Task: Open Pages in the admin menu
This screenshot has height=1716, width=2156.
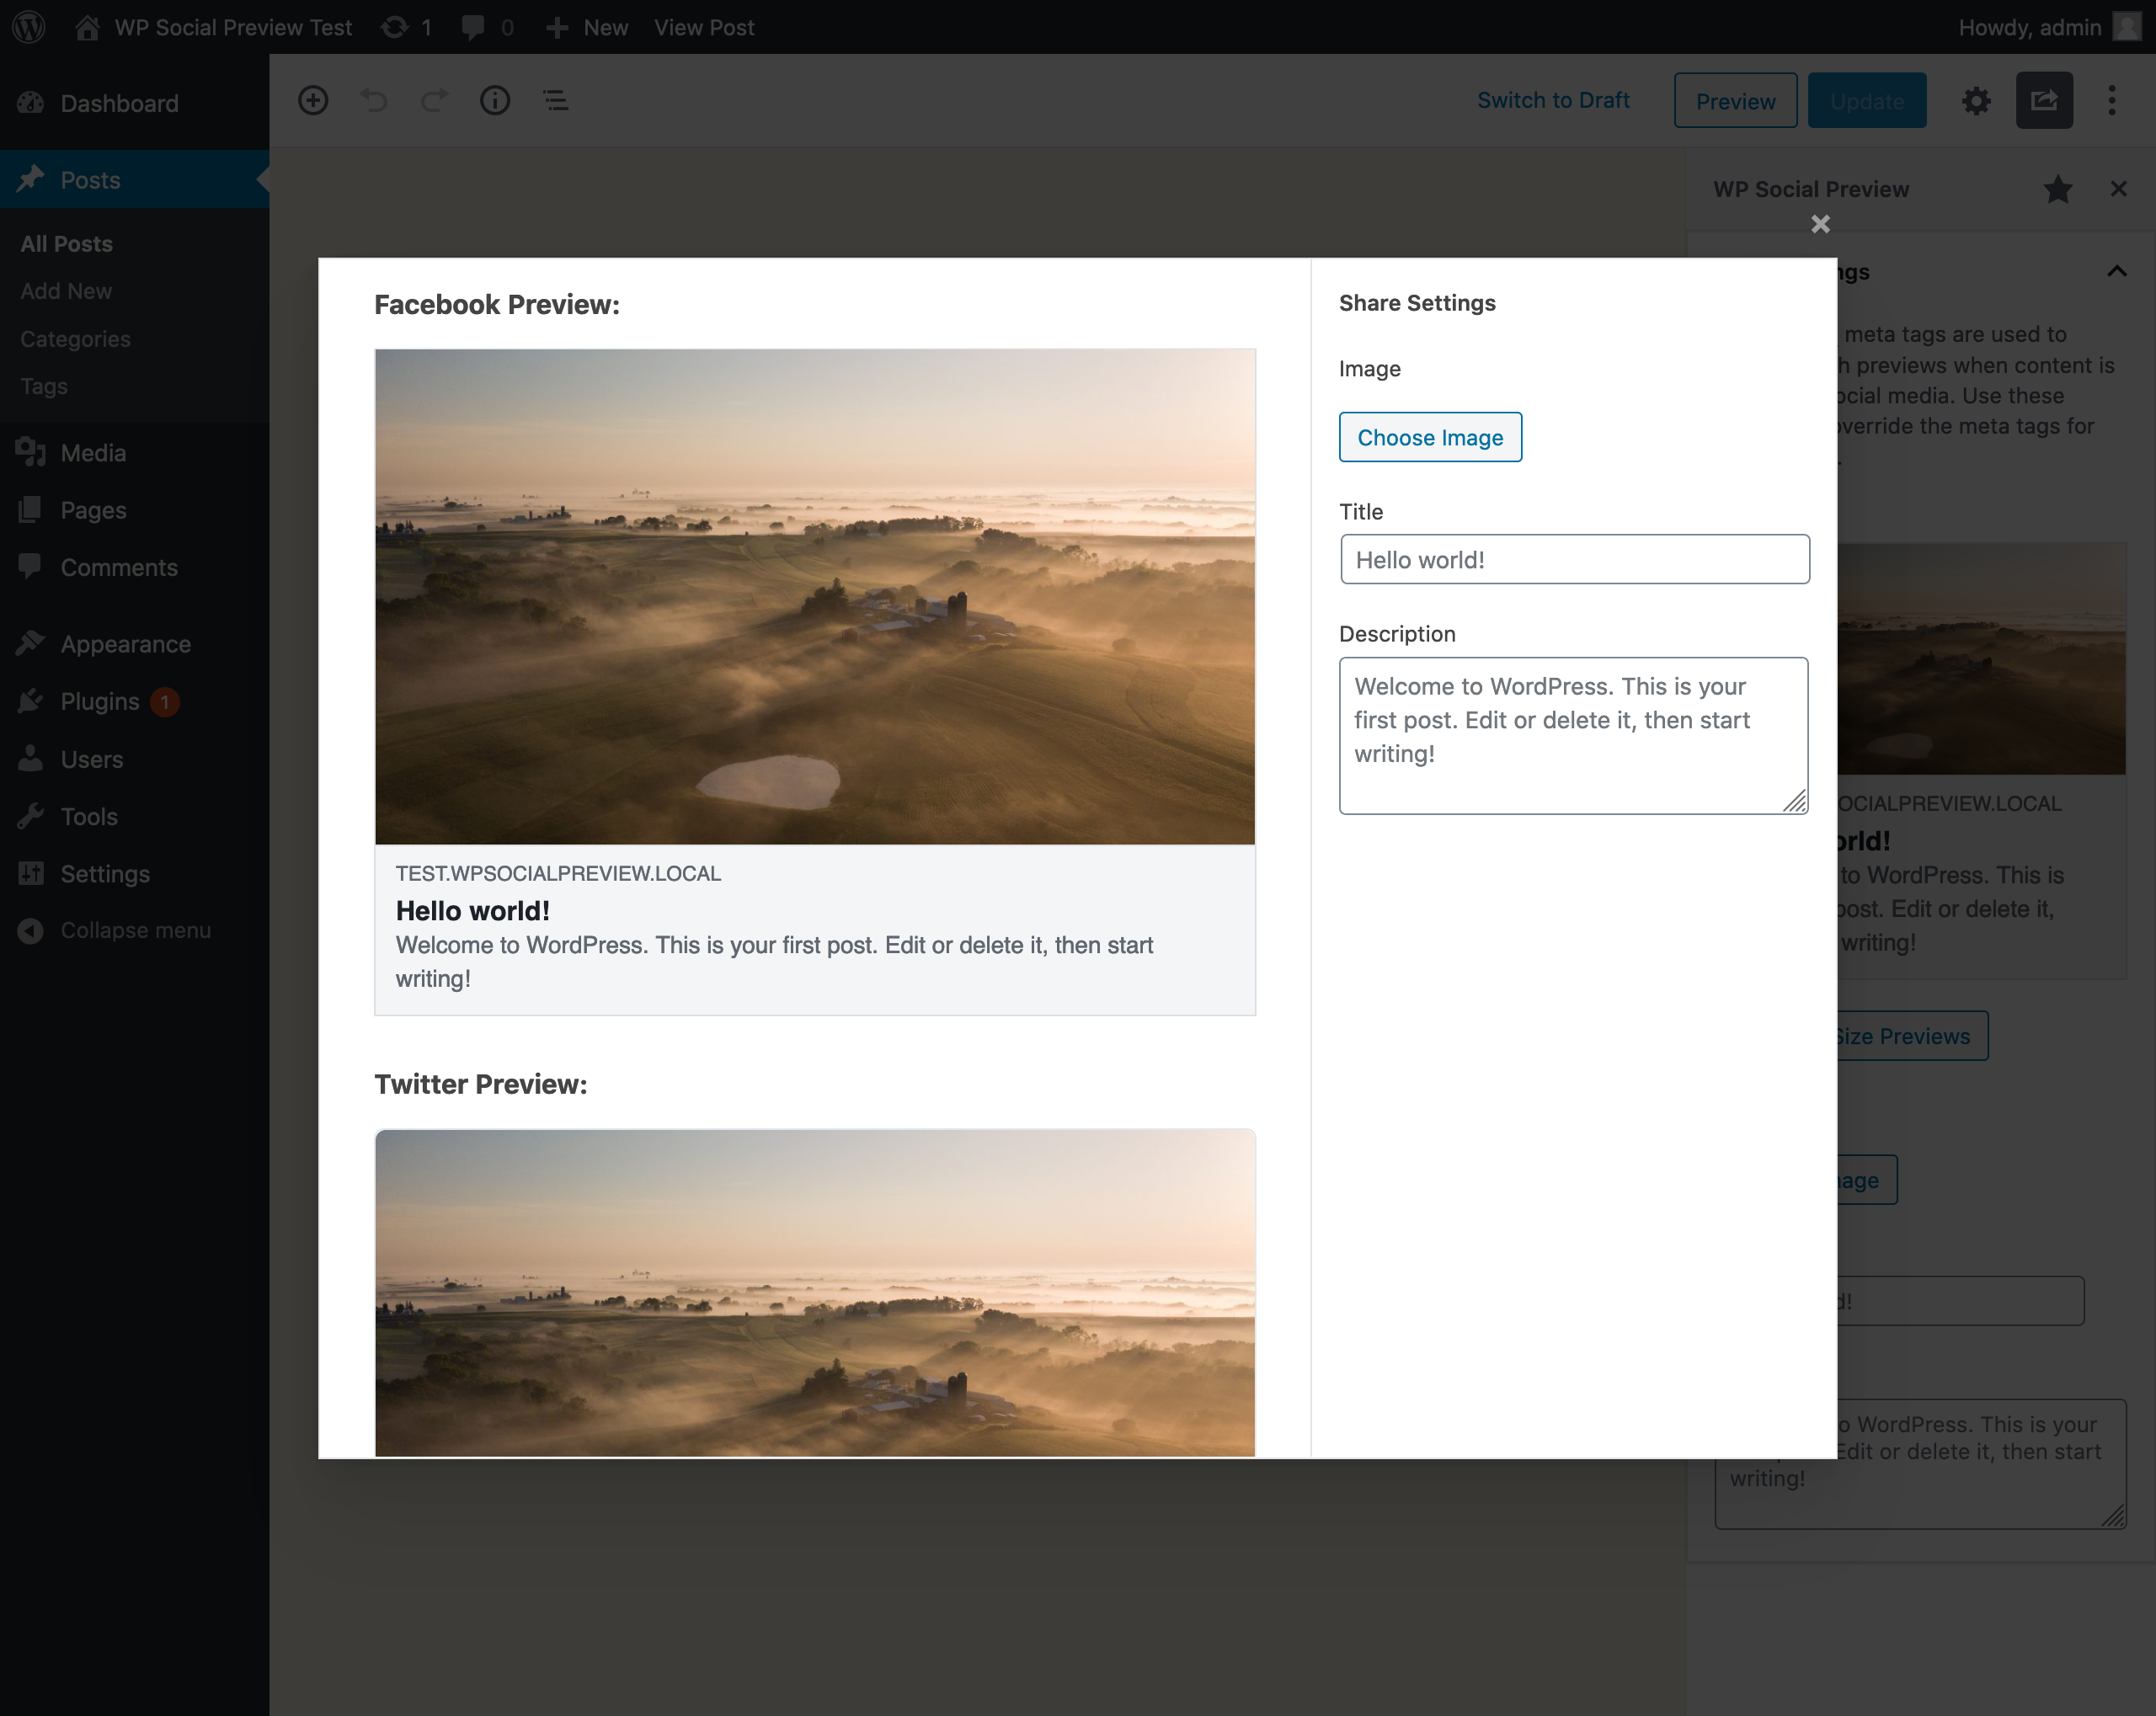Action: pos(134,510)
